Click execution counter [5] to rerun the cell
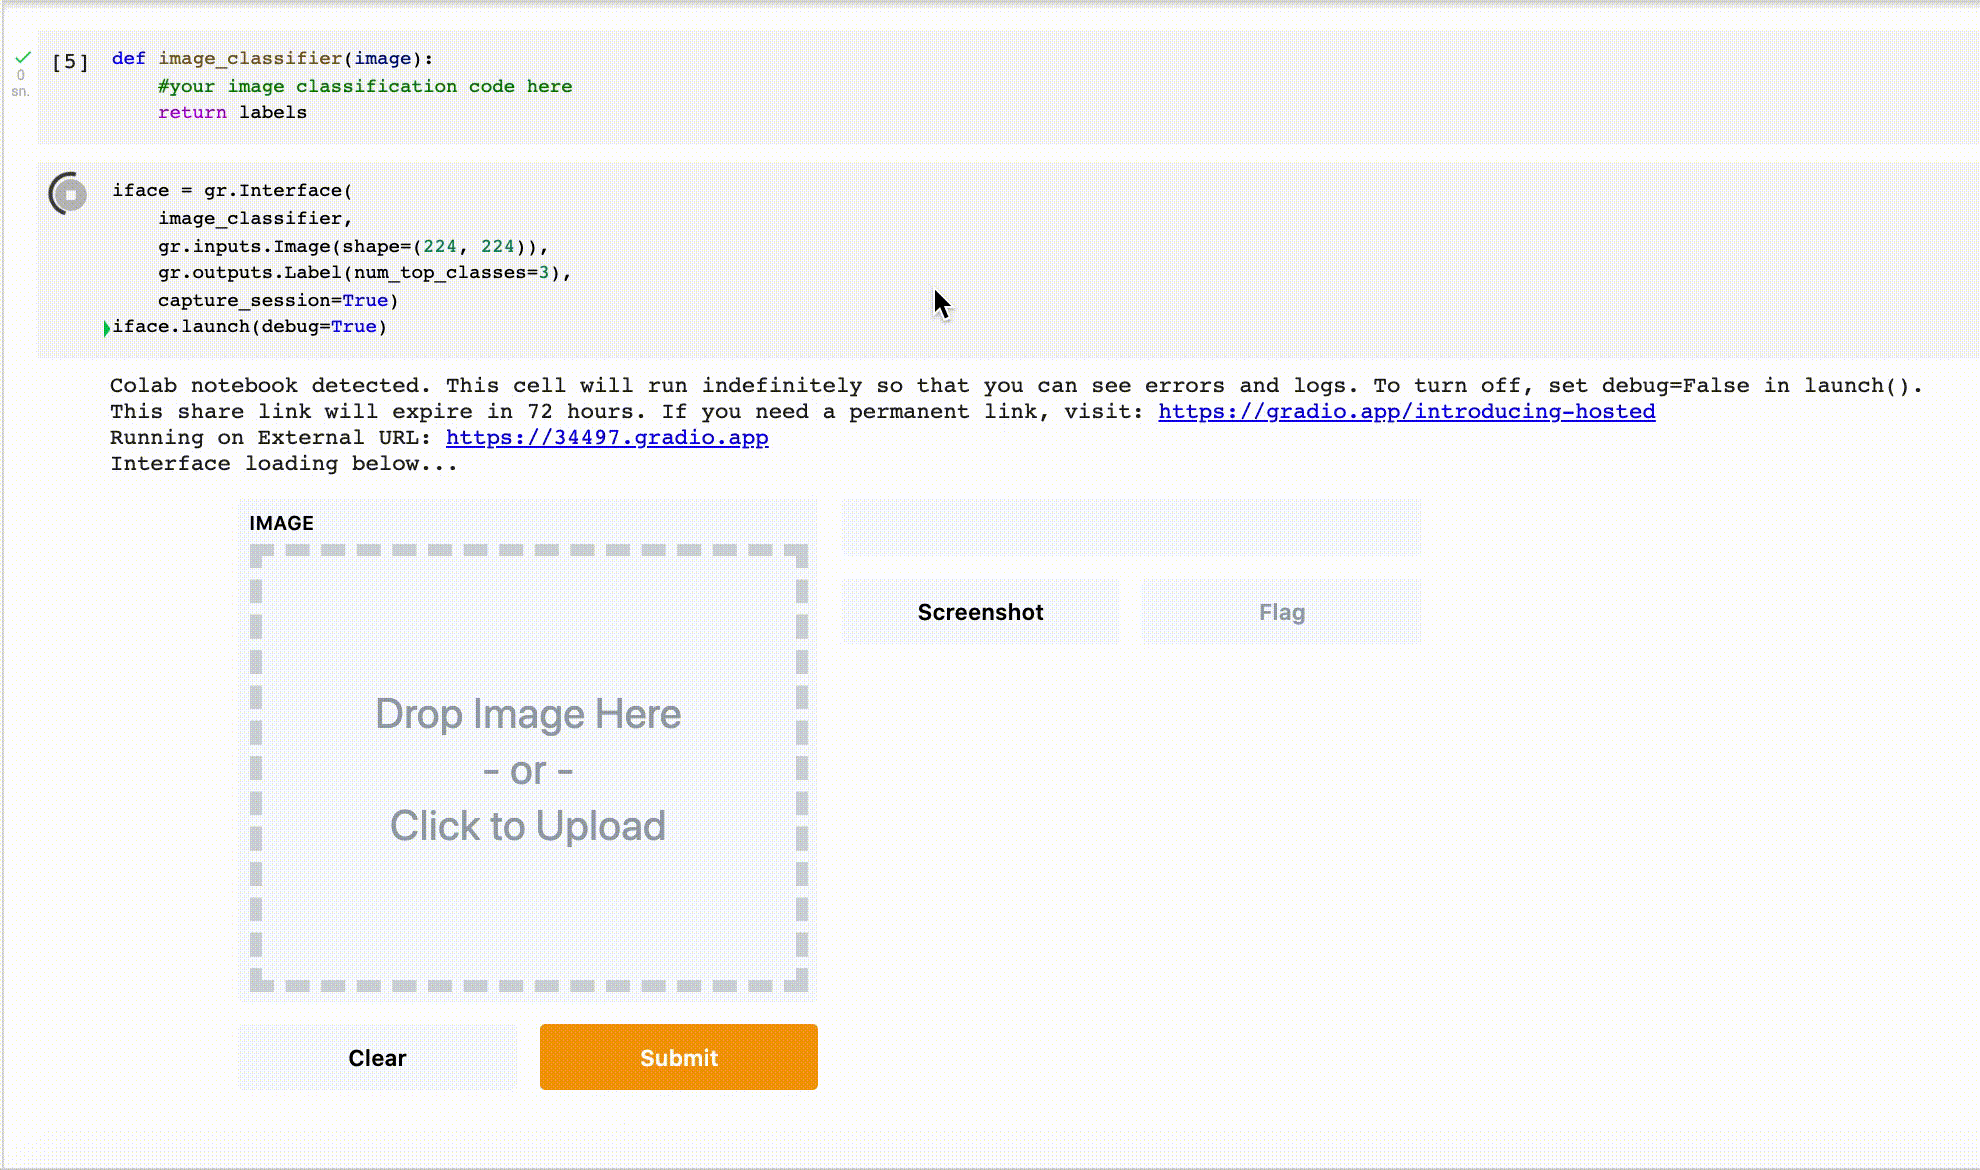1980x1170 pixels. 69,61
